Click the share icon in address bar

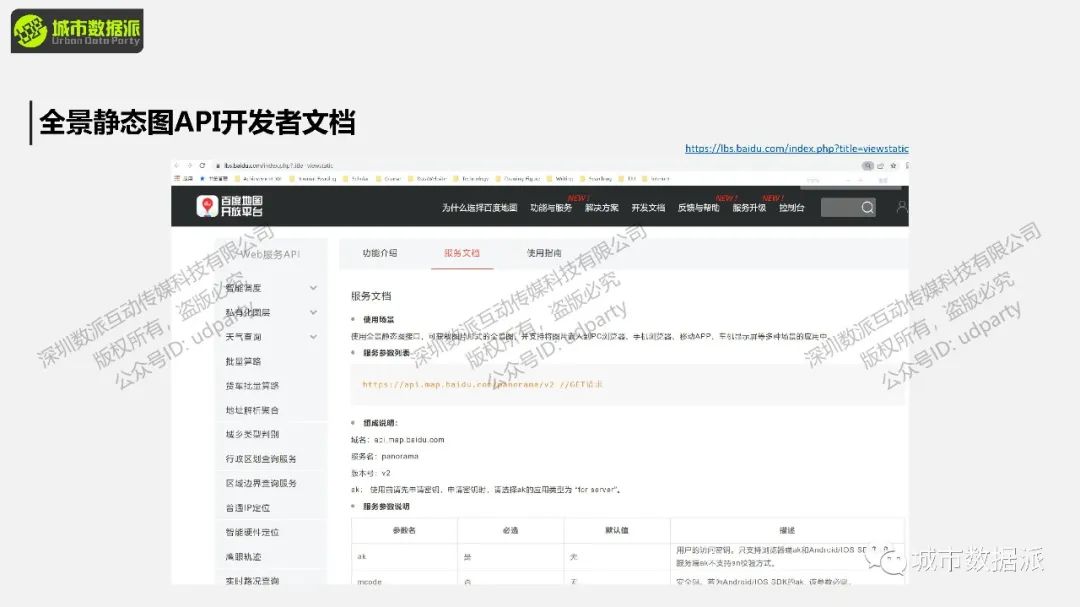point(880,165)
